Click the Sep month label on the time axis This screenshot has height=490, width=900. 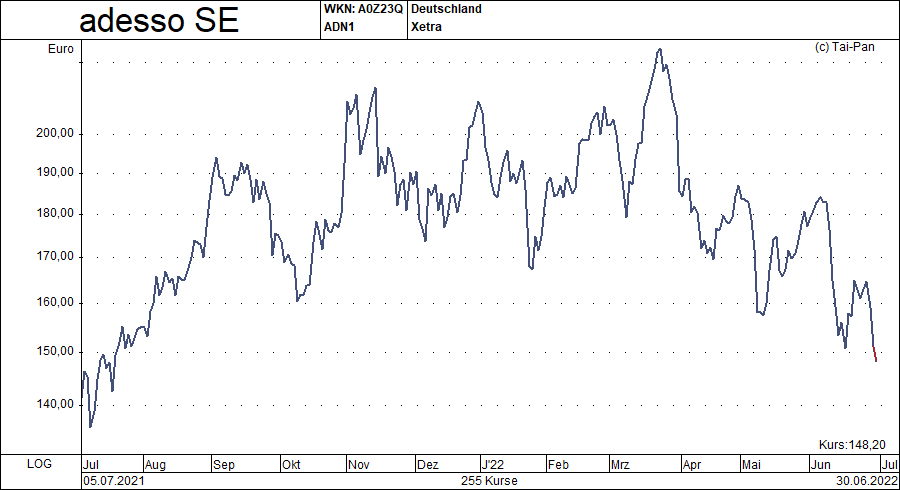point(224,465)
